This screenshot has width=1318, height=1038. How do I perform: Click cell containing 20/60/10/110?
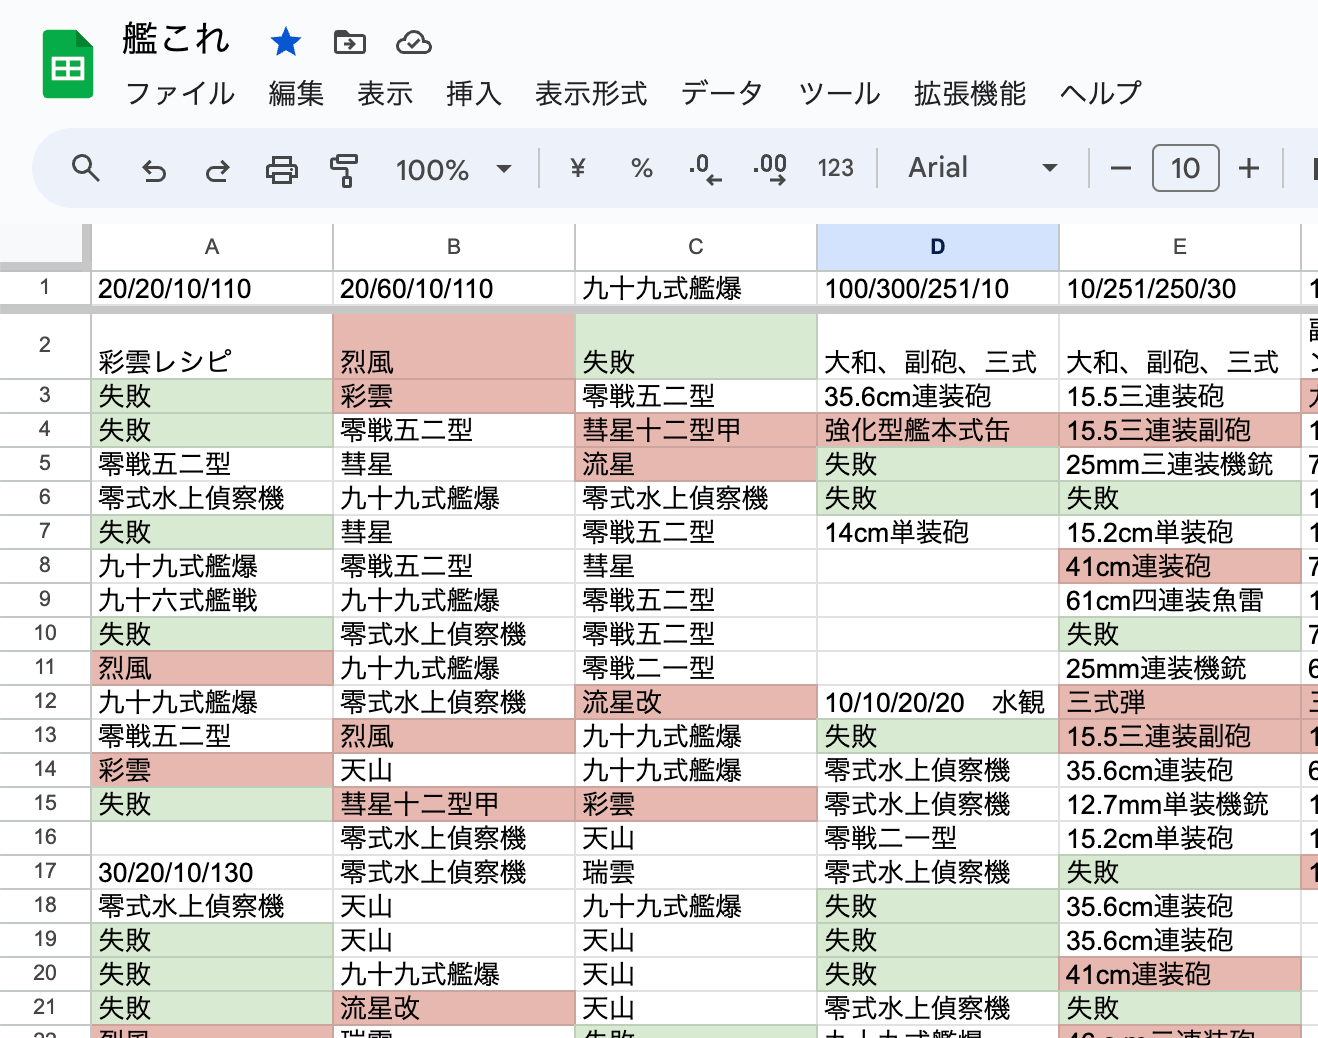coord(454,289)
